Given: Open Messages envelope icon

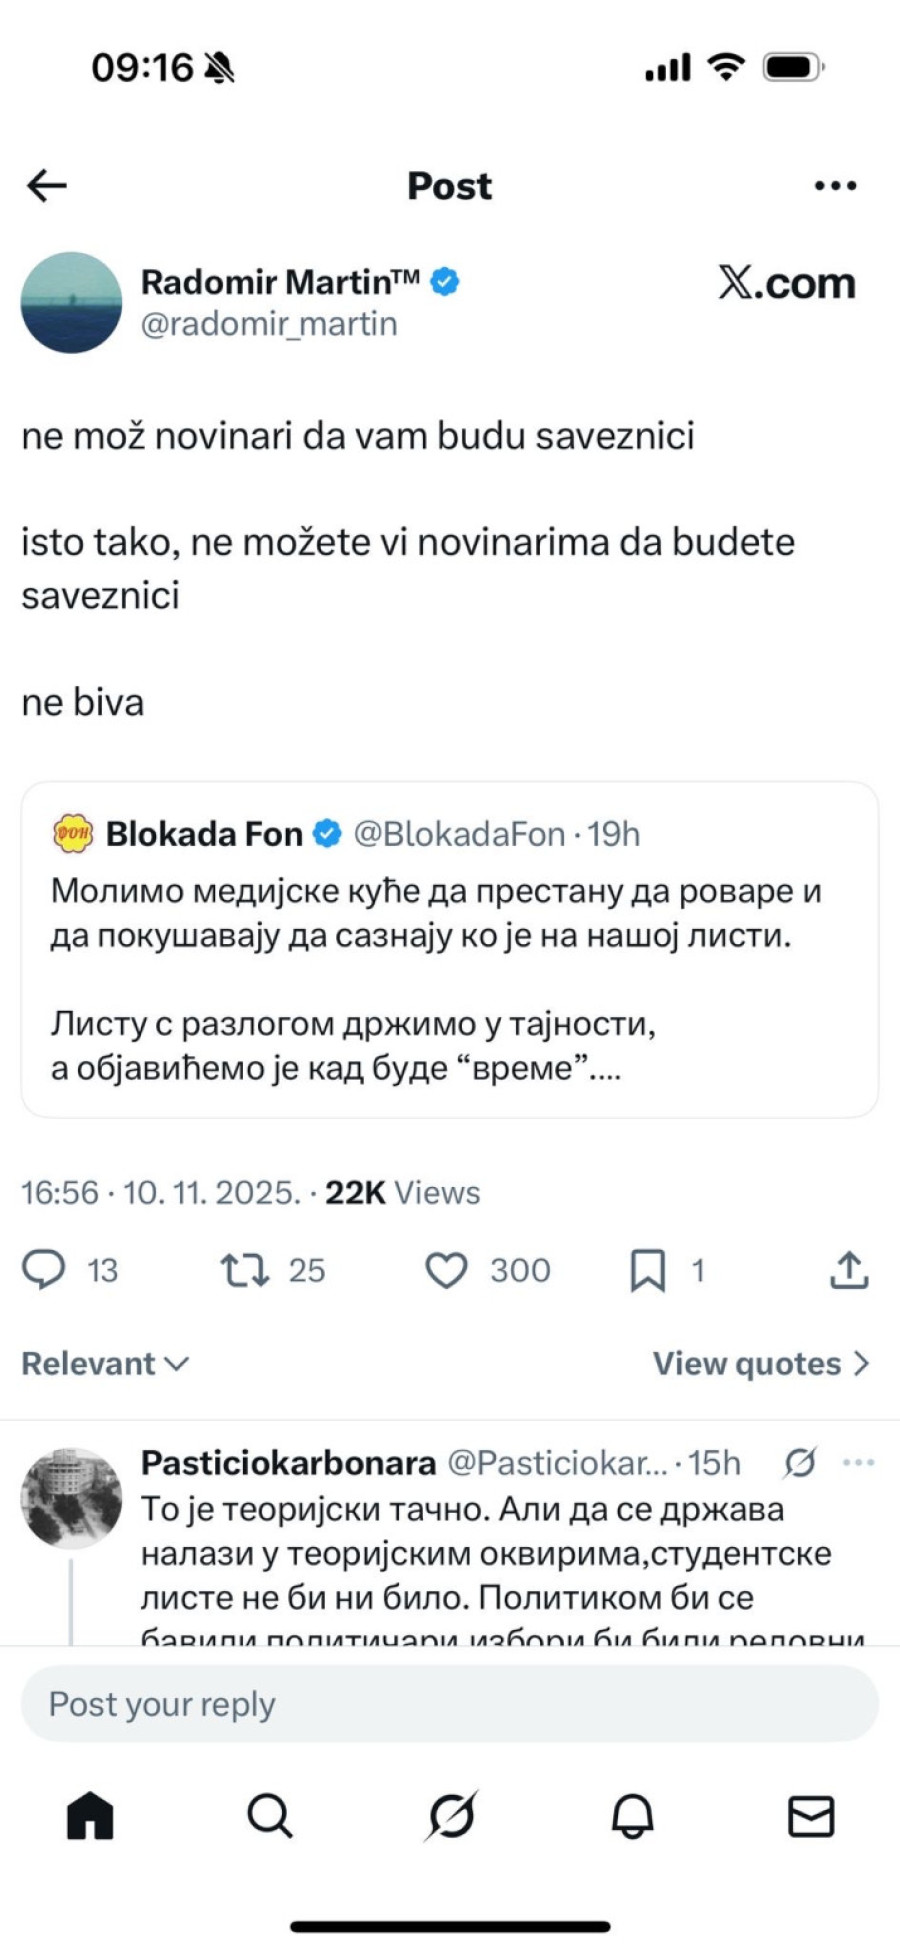Looking at the screenshot, I should click(811, 1817).
